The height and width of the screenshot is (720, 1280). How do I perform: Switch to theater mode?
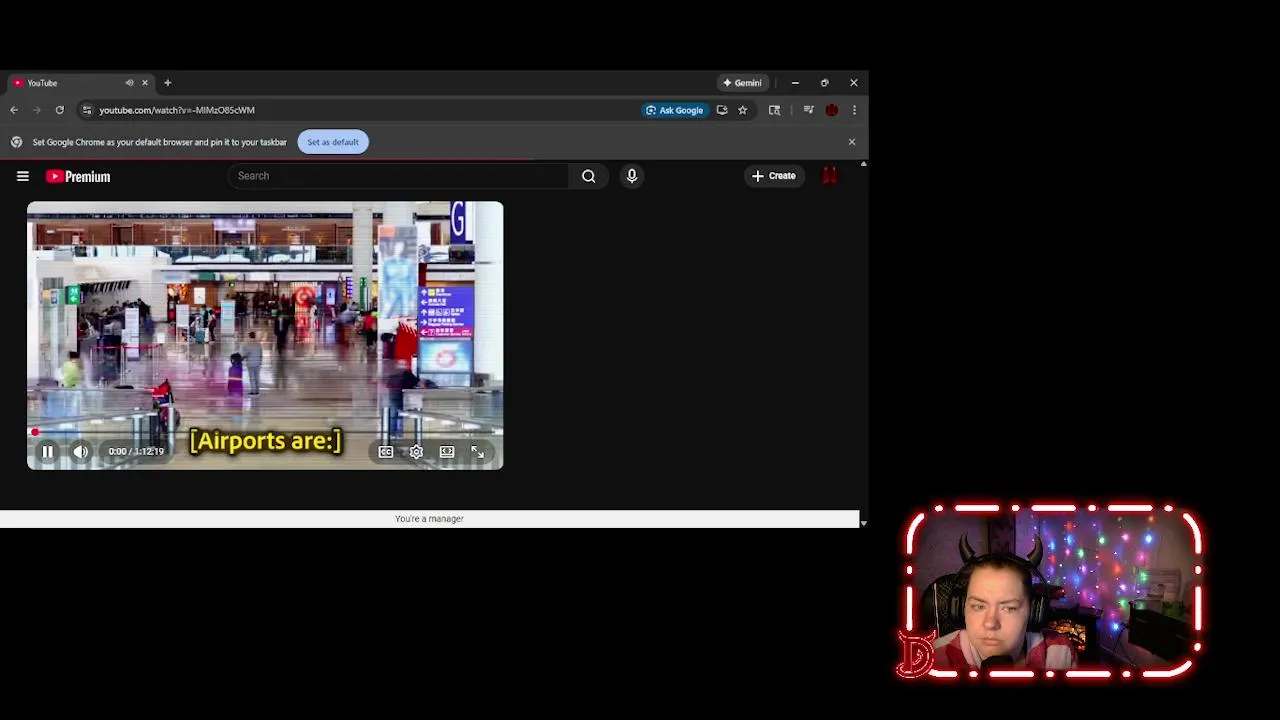(447, 452)
